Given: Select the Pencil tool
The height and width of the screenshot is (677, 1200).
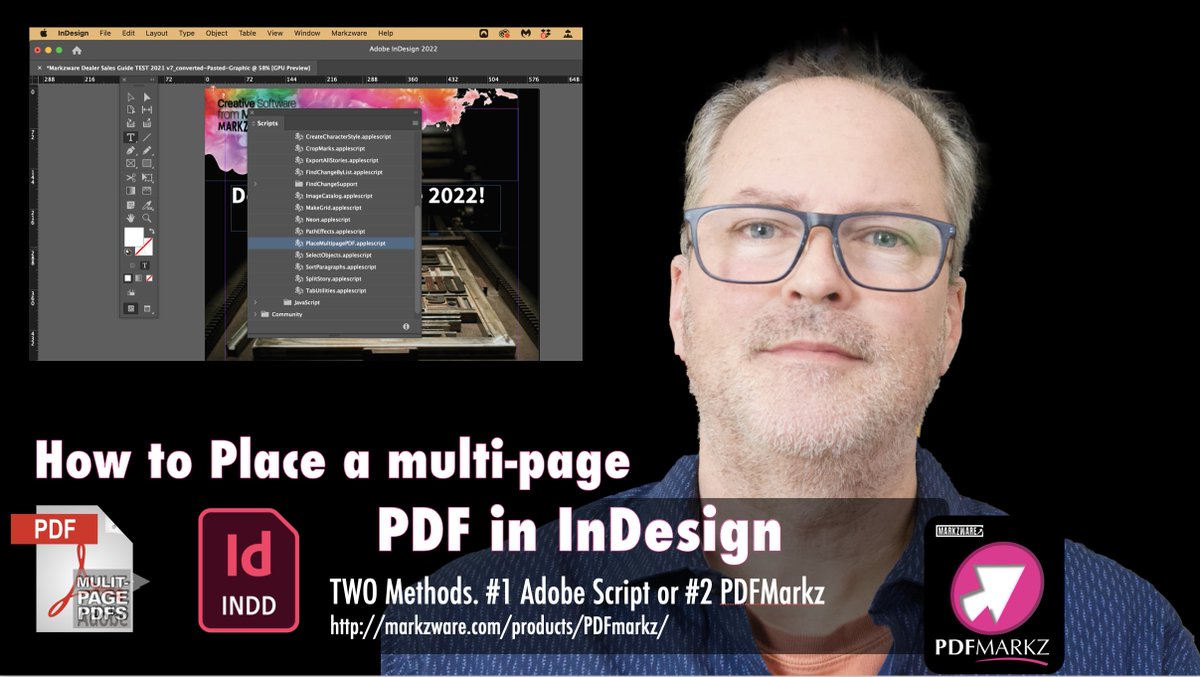Looking at the screenshot, I should click(x=147, y=150).
